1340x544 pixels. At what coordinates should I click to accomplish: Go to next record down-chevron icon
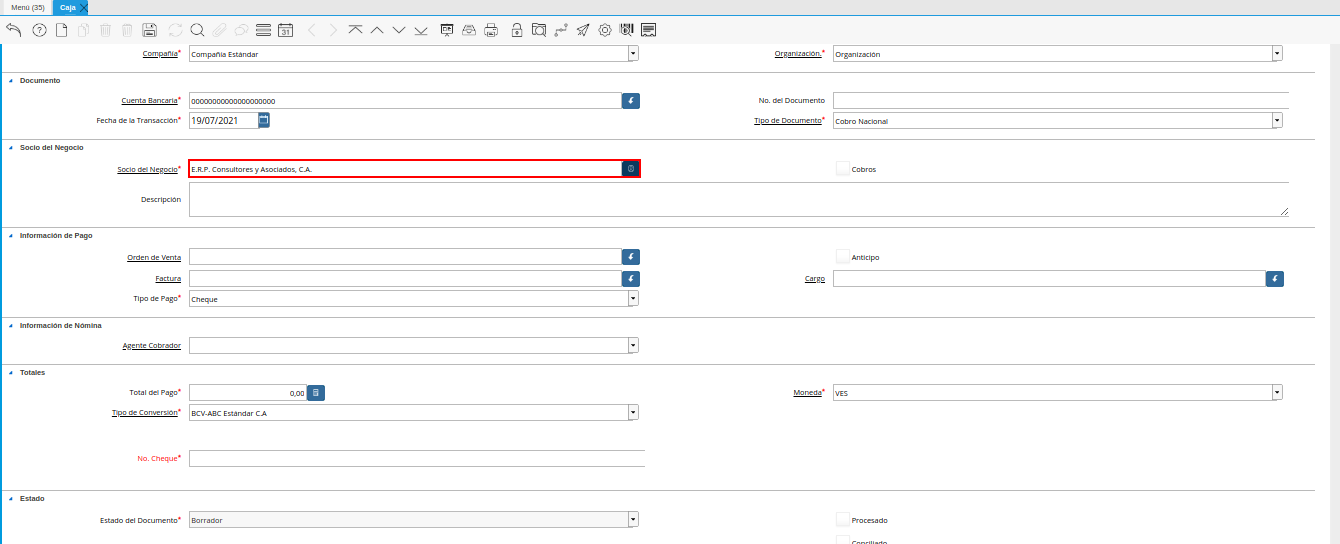click(399, 30)
